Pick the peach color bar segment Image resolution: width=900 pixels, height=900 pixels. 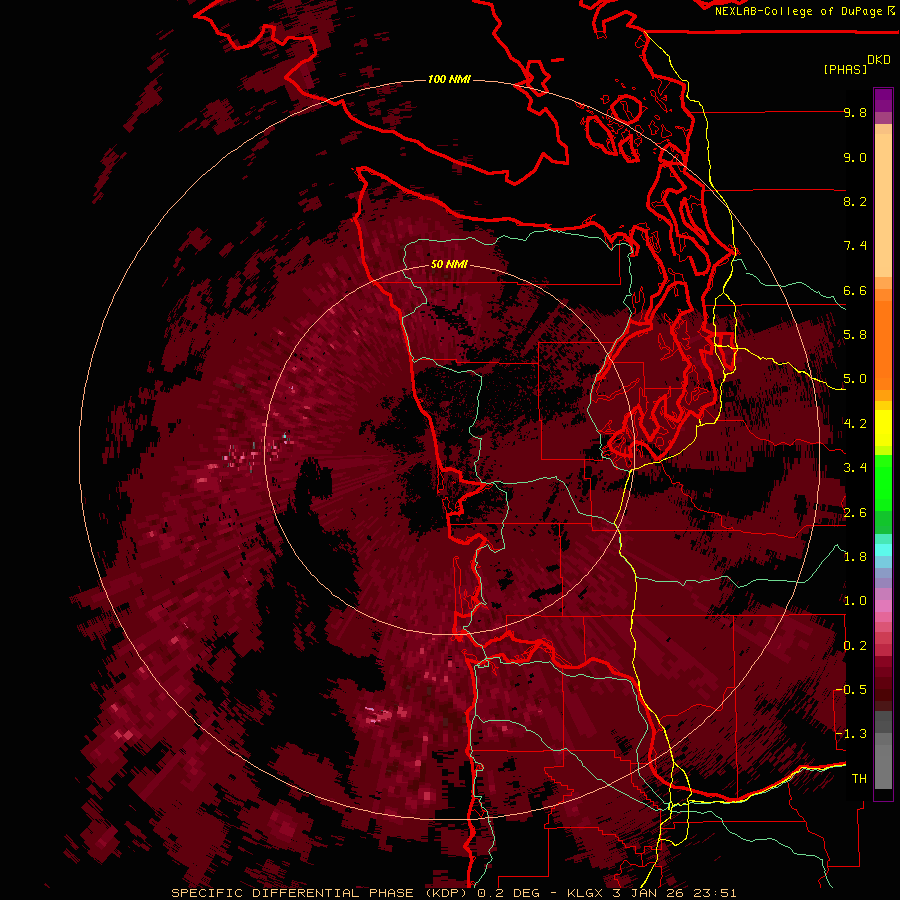(883, 204)
